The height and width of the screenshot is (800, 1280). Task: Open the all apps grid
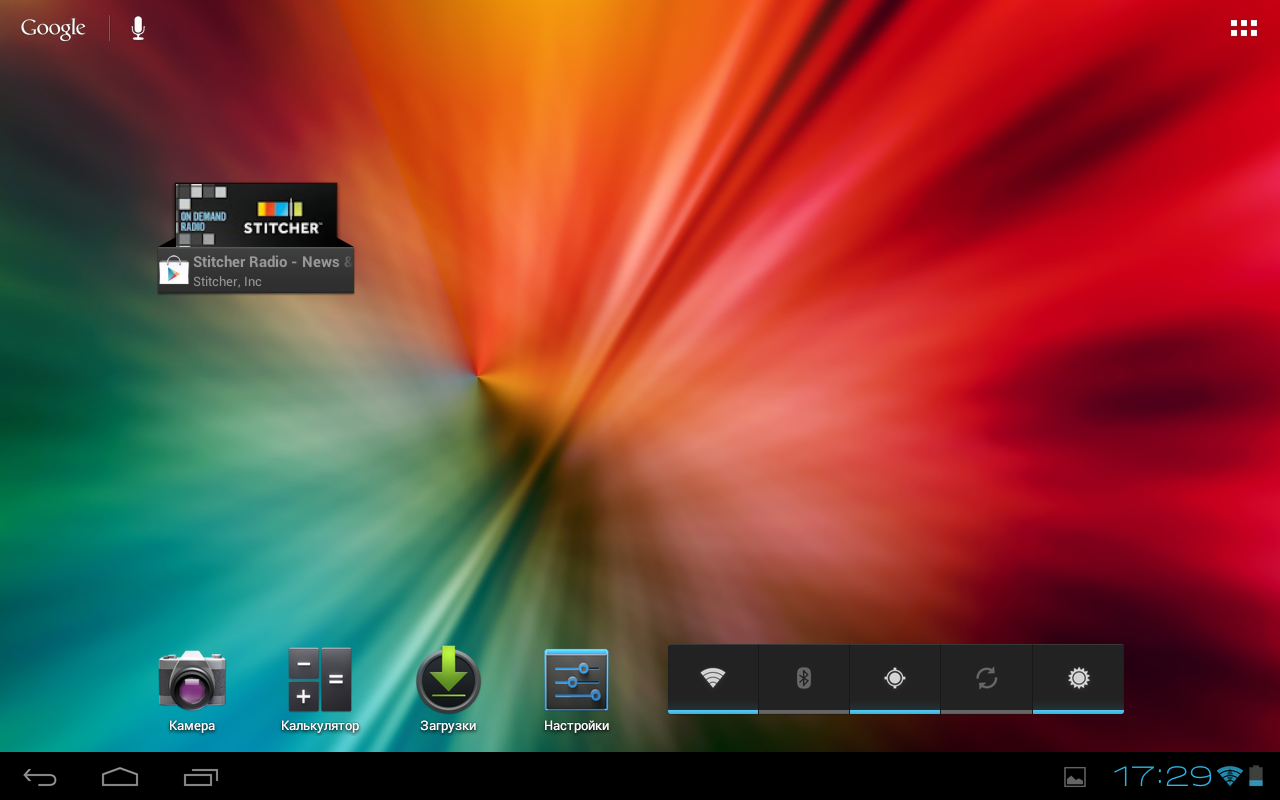point(1243,28)
